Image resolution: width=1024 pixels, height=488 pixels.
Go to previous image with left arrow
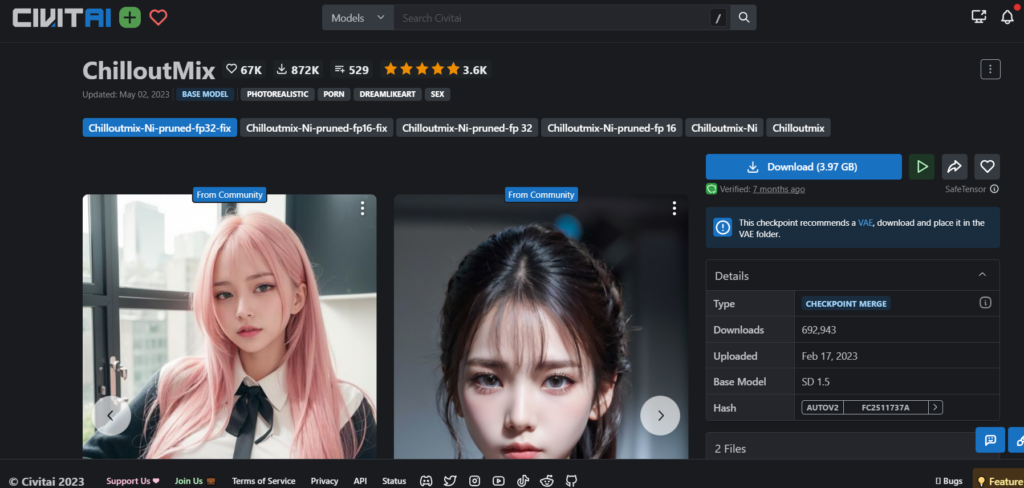[111, 415]
